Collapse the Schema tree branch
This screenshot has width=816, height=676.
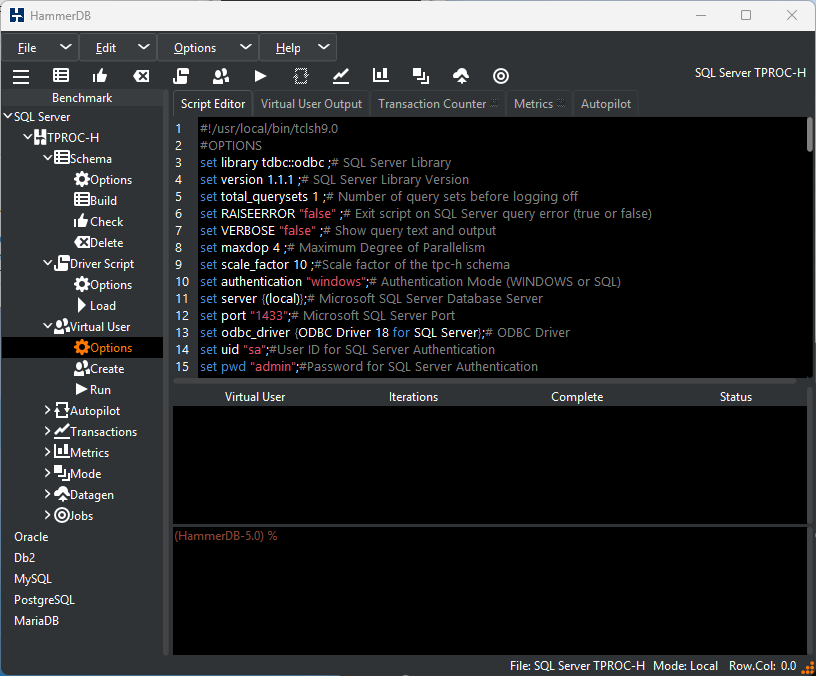tap(48, 158)
